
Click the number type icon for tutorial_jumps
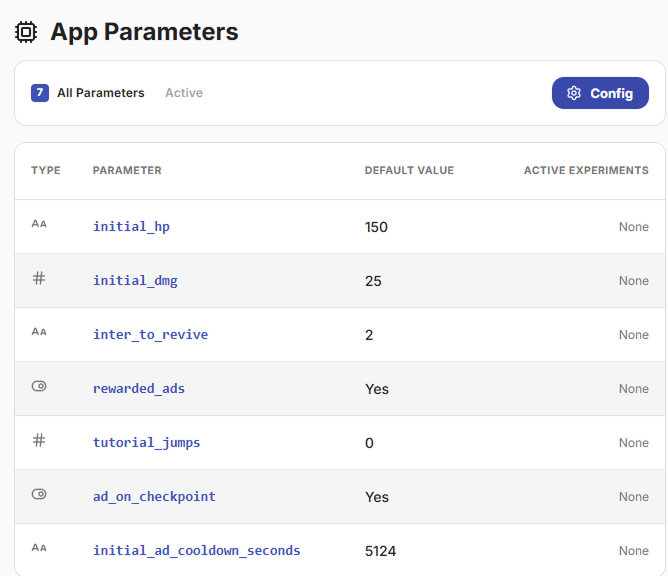39,440
